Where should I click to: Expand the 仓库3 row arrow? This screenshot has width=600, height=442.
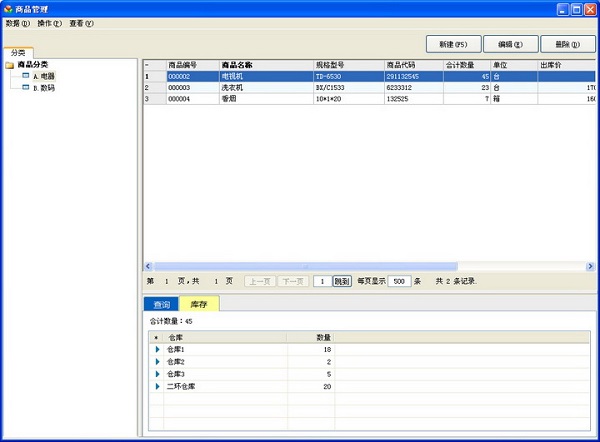[157, 373]
